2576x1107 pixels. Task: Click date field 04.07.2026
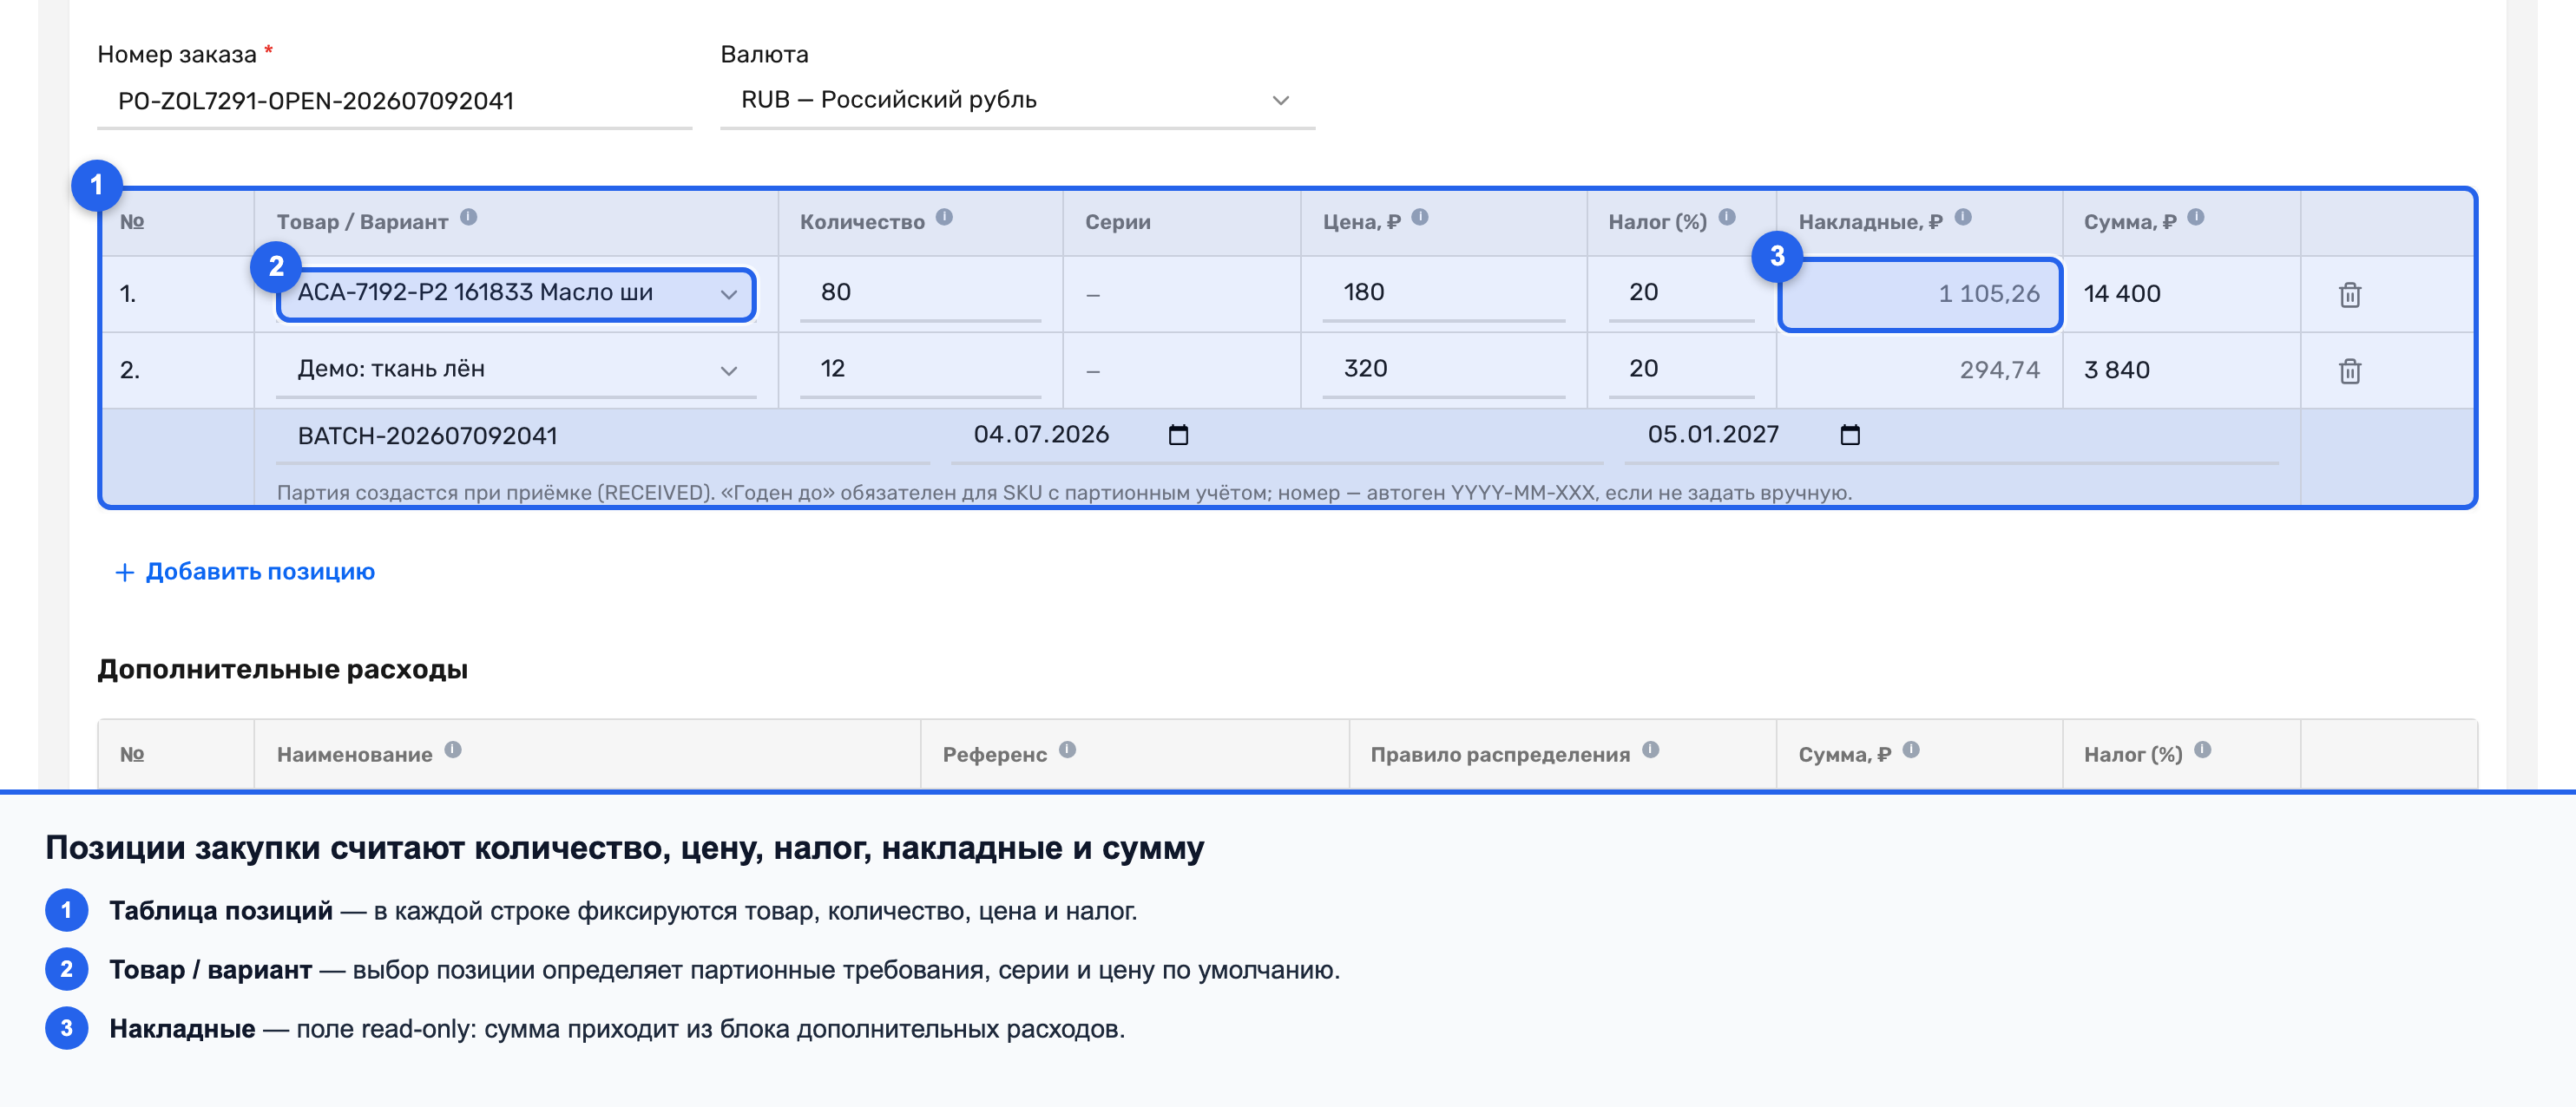click(x=1277, y=436)
